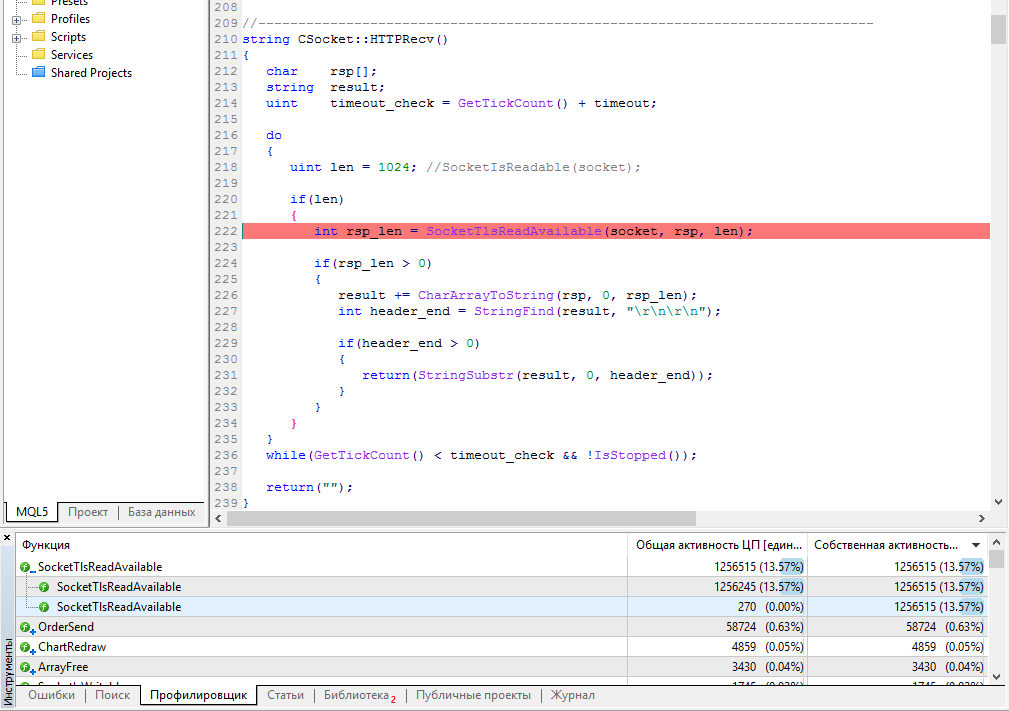Image resolution: width=1009 pixels, height=711 pixels.
Task: Switch to the Проект navigator tab
Action: coord(88,512)
